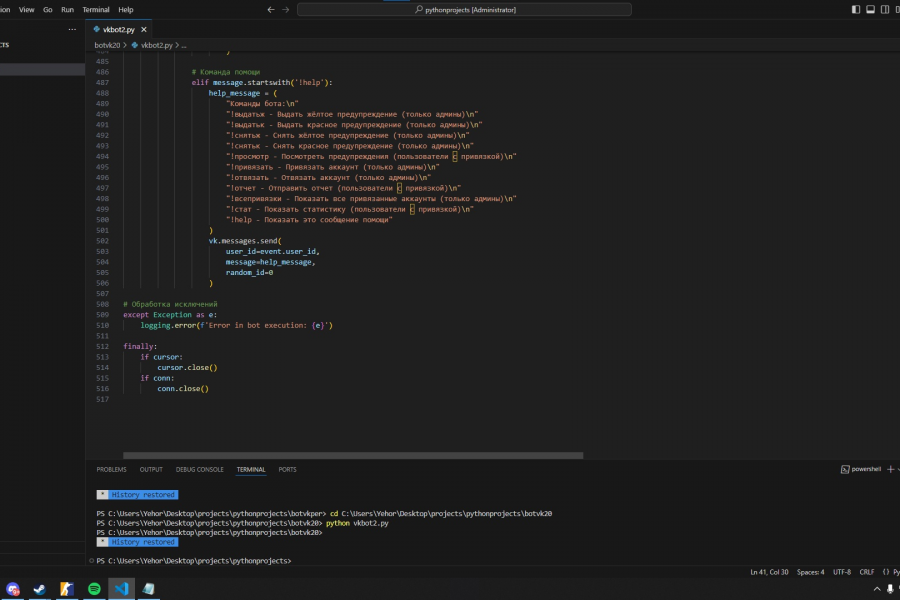The width and height of the screenshot is (900, 600).
Task: Toggle the primary side bar layout icon
Action: 856,9
